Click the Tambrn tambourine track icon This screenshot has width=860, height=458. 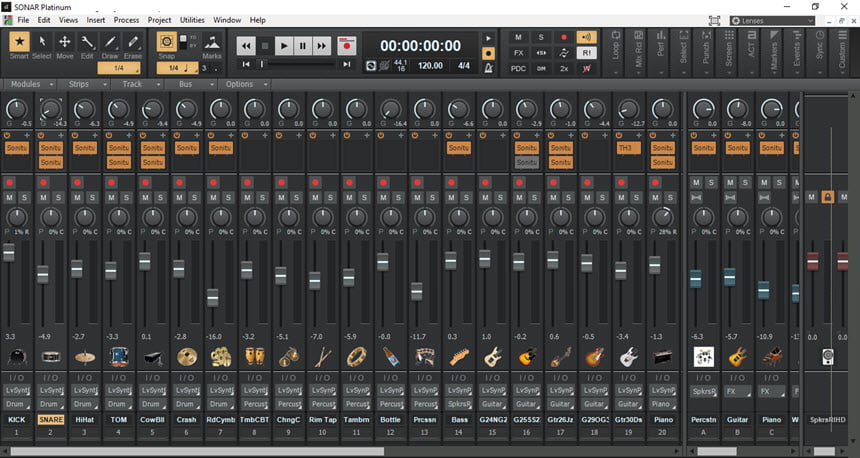point(357,357)
